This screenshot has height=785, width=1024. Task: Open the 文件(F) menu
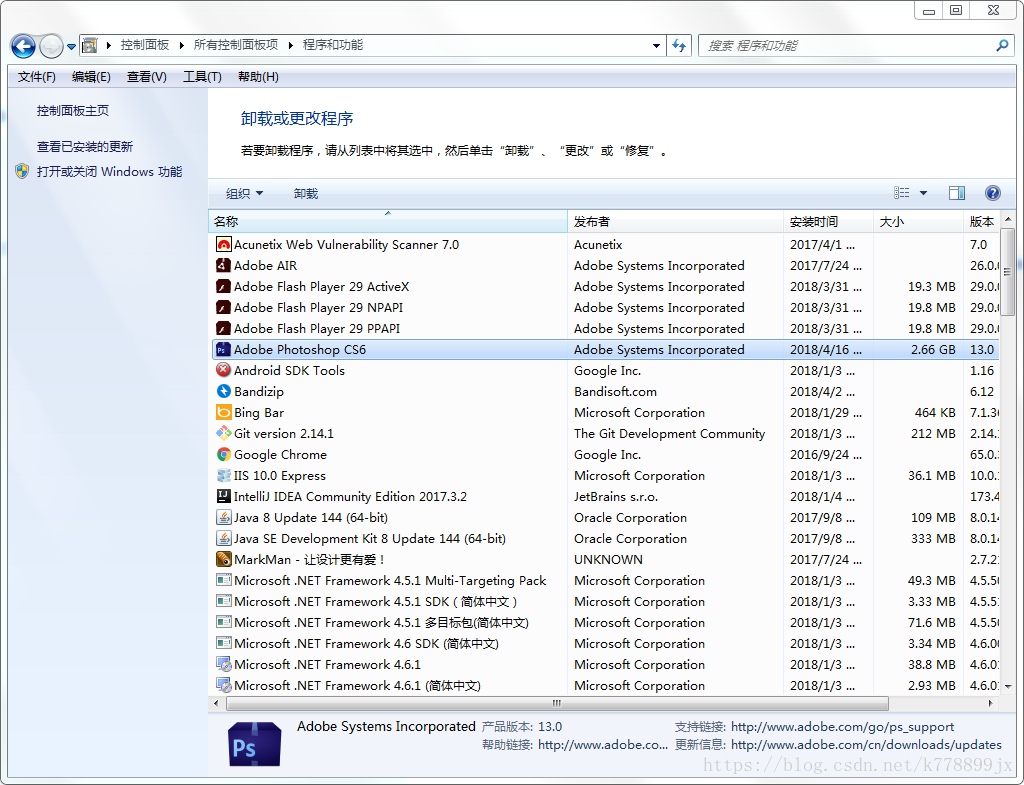(37, 77)
